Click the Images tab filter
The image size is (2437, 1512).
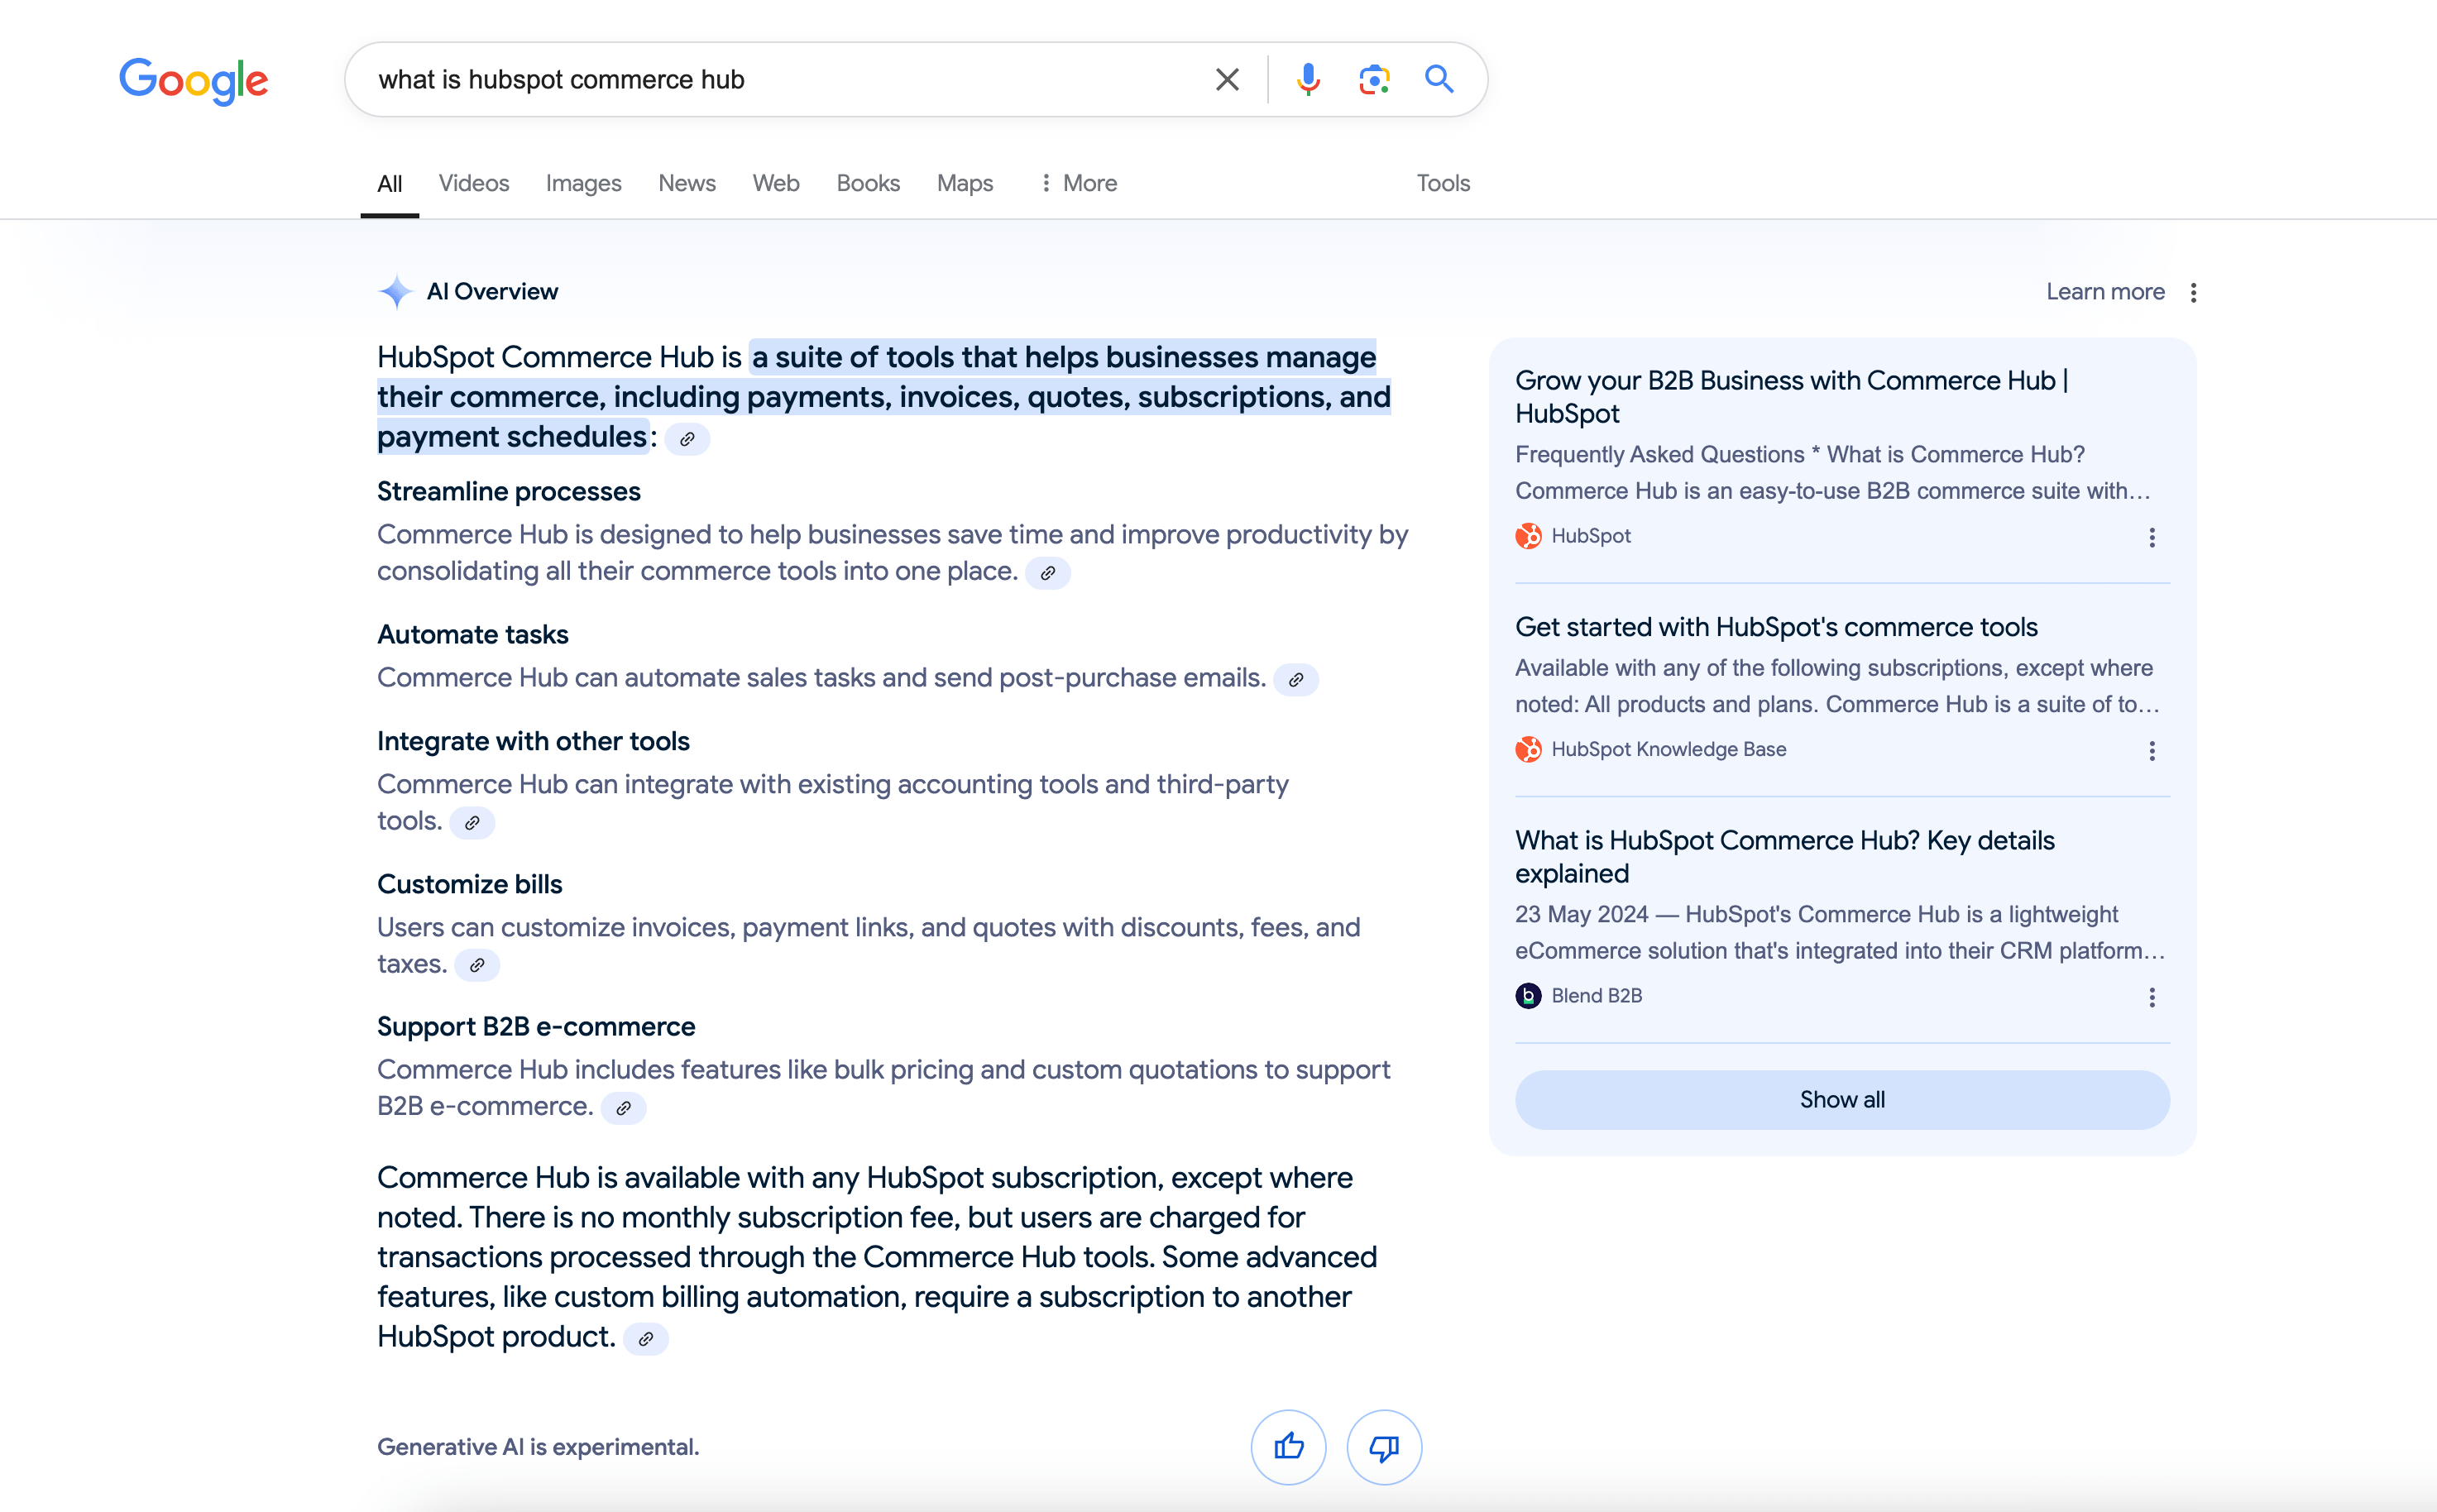tap(583, 183)
